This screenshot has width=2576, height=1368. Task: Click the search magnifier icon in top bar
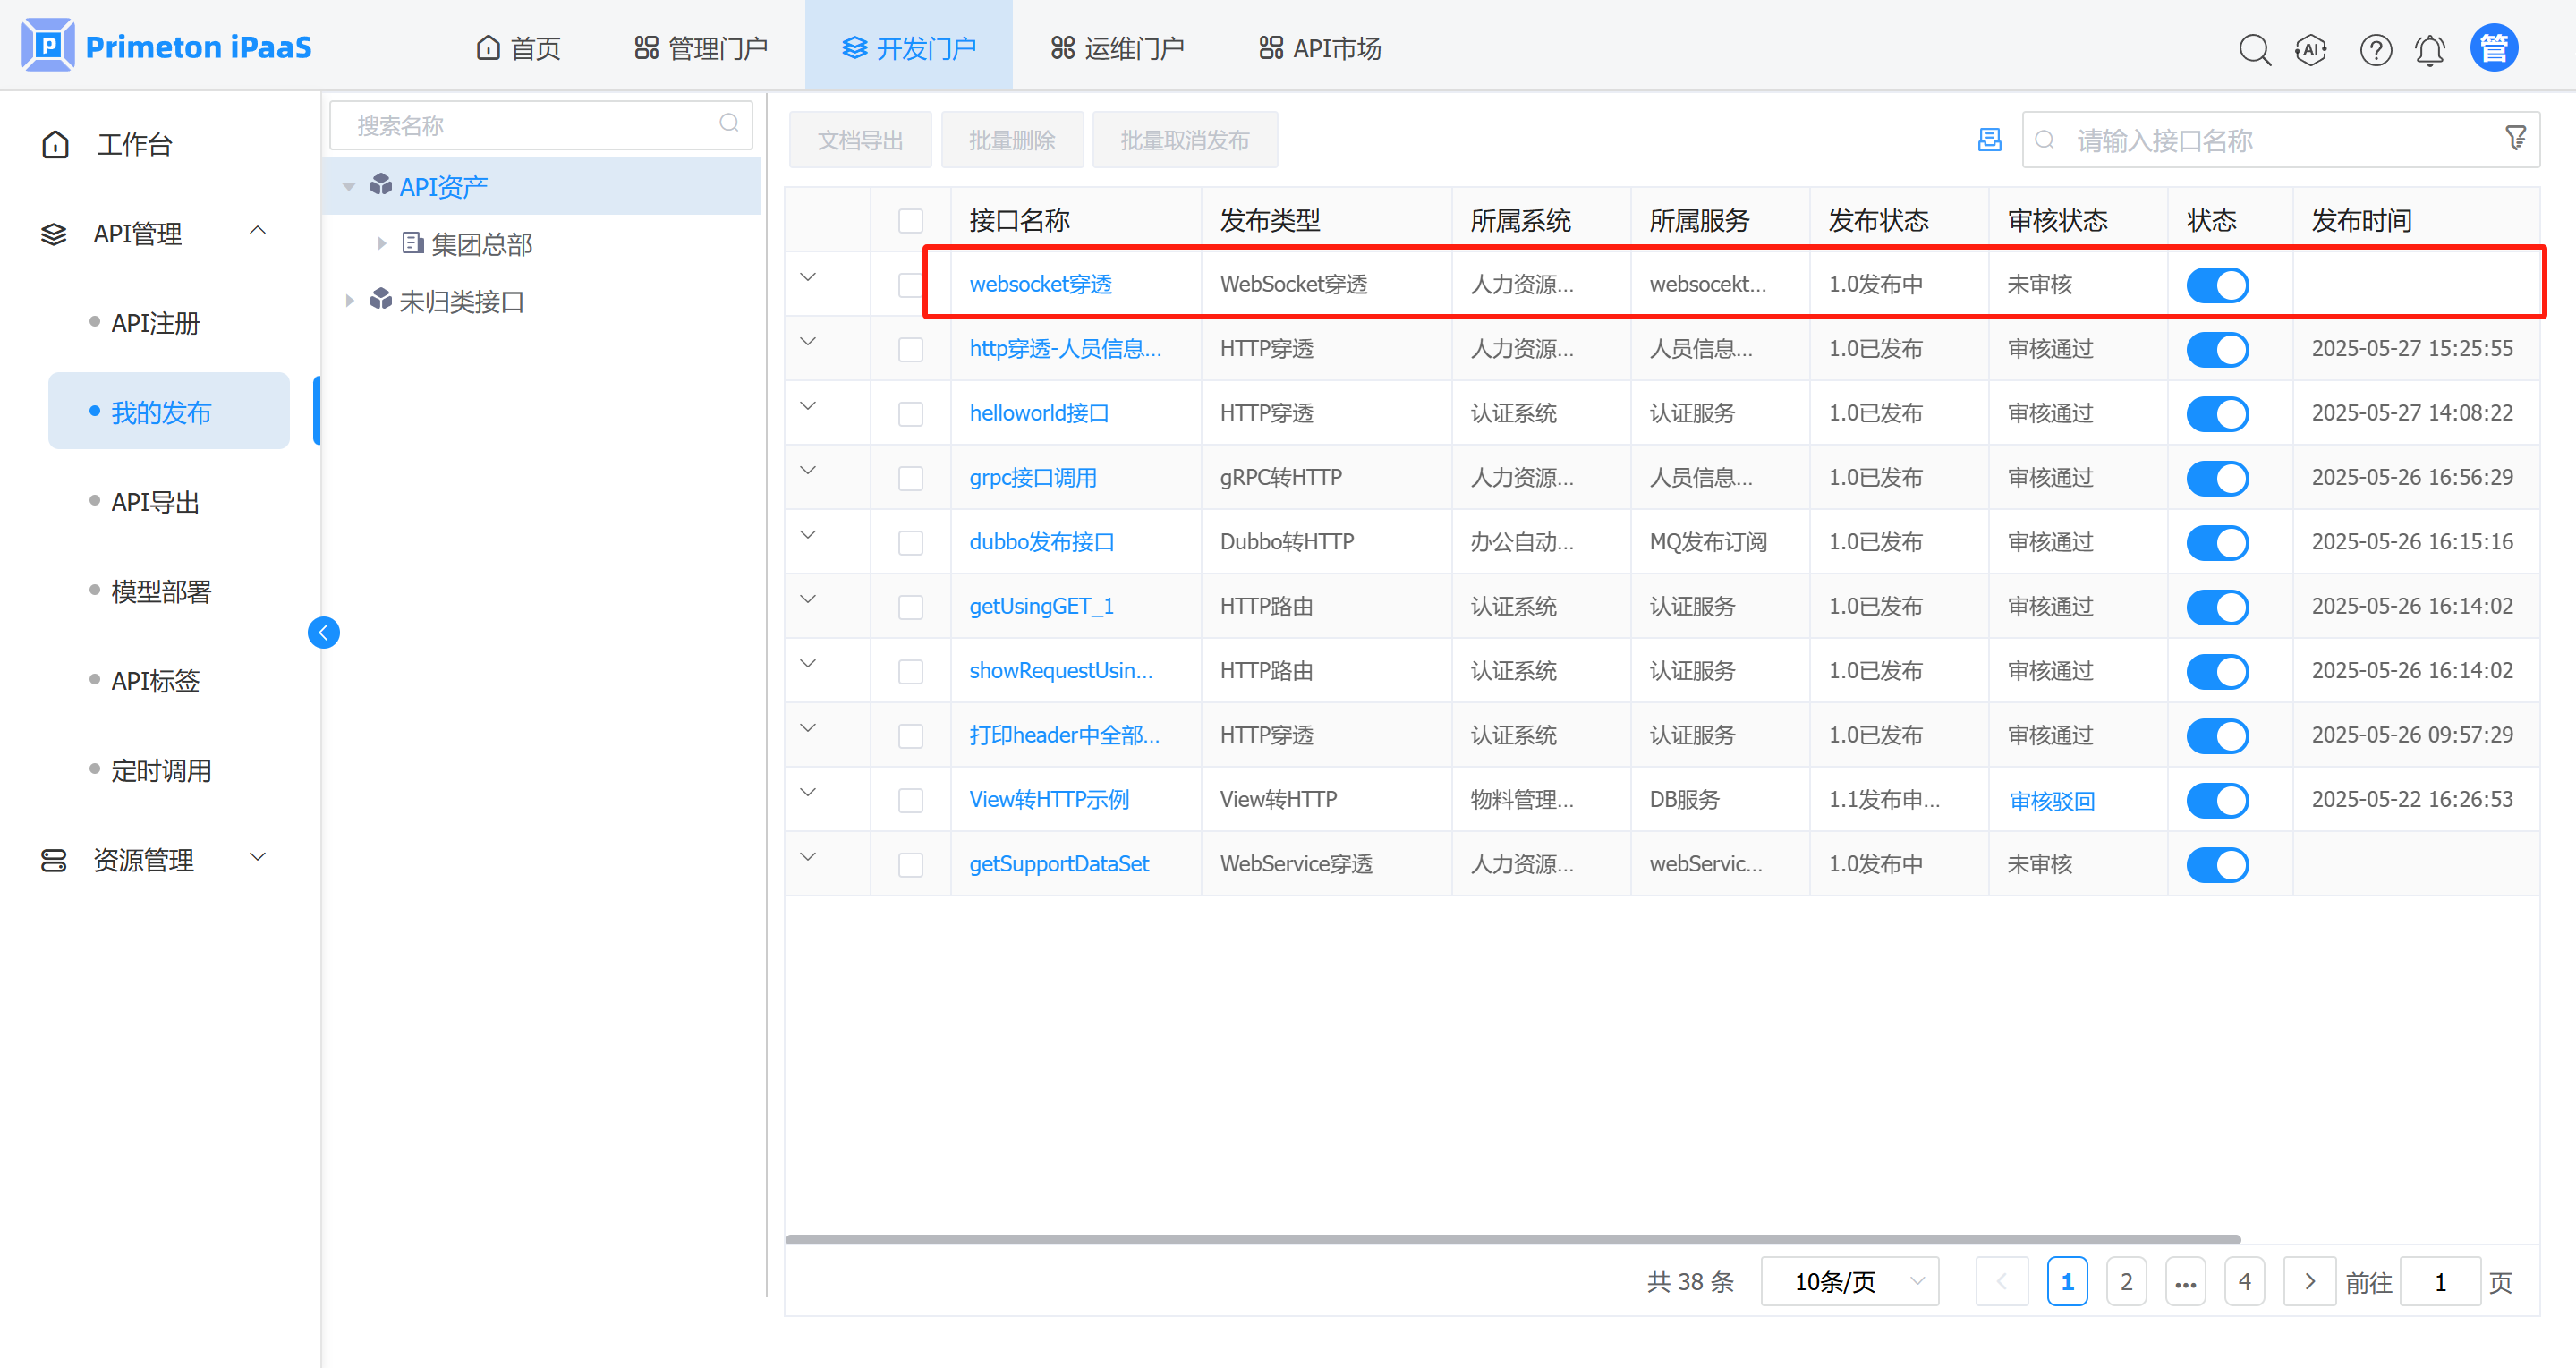point(2254,48)
